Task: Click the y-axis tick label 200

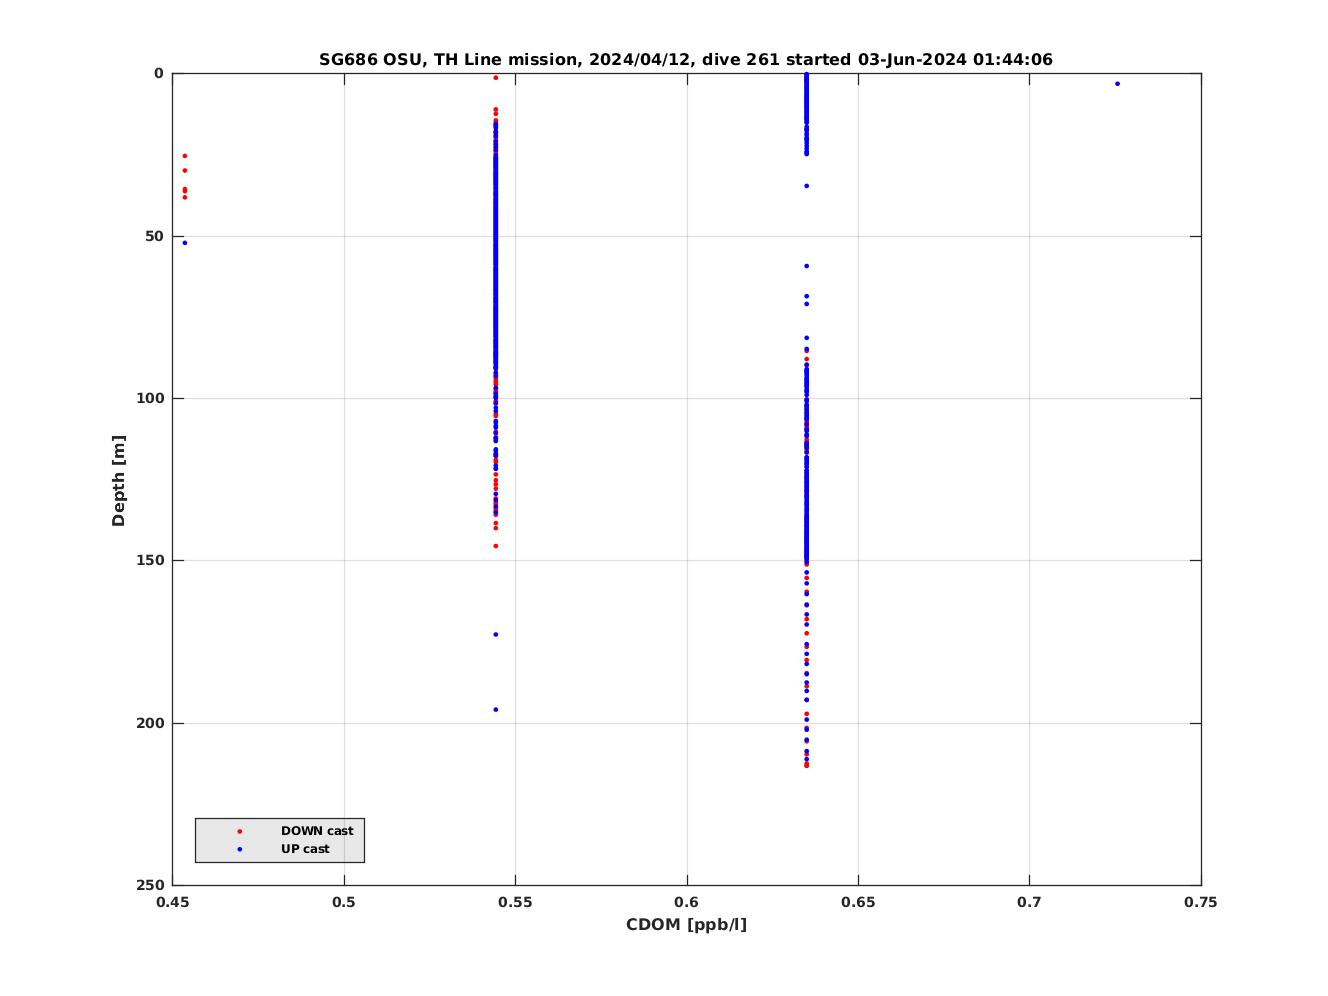Action: (x=151, y=723)
